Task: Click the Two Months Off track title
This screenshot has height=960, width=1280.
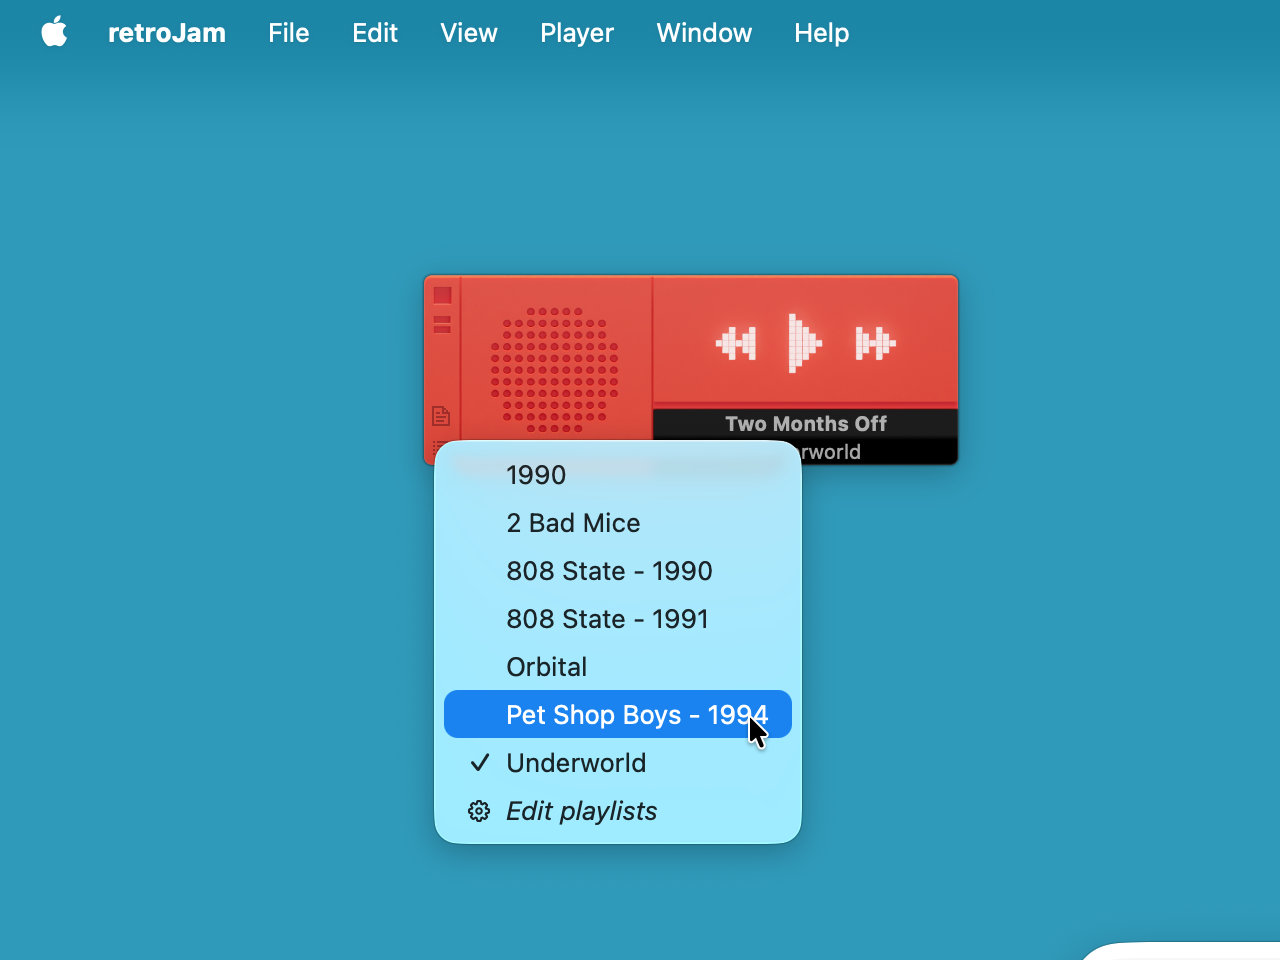Action: pos(805,424)
